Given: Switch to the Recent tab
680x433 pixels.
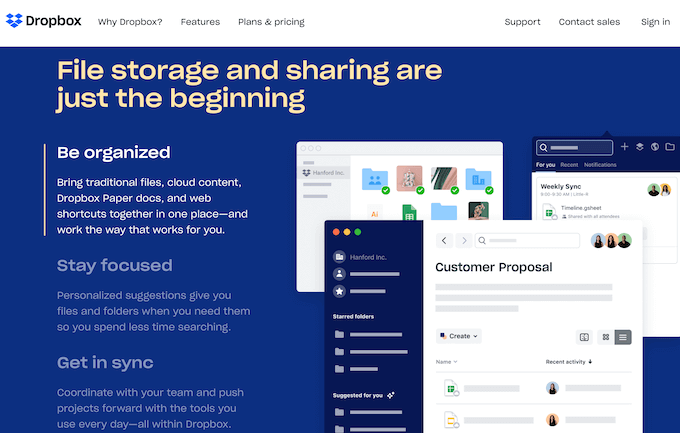Looking at the screenshot, I should pyautogui.click(x=569, y=165).
